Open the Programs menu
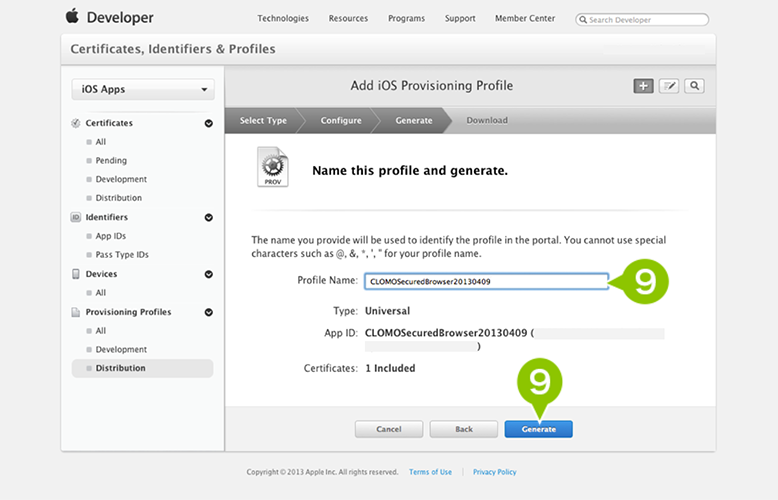Screen dimensions: 778x500 [x=406, y=18]
